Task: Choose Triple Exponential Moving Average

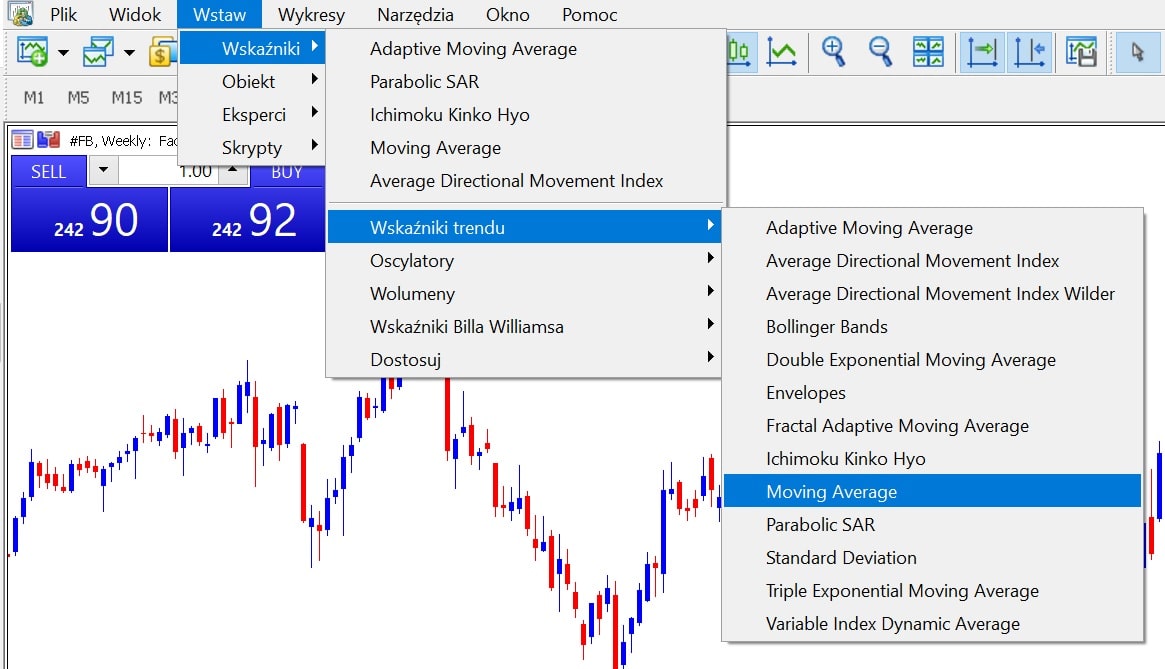Action: click(x=932, y=591)
